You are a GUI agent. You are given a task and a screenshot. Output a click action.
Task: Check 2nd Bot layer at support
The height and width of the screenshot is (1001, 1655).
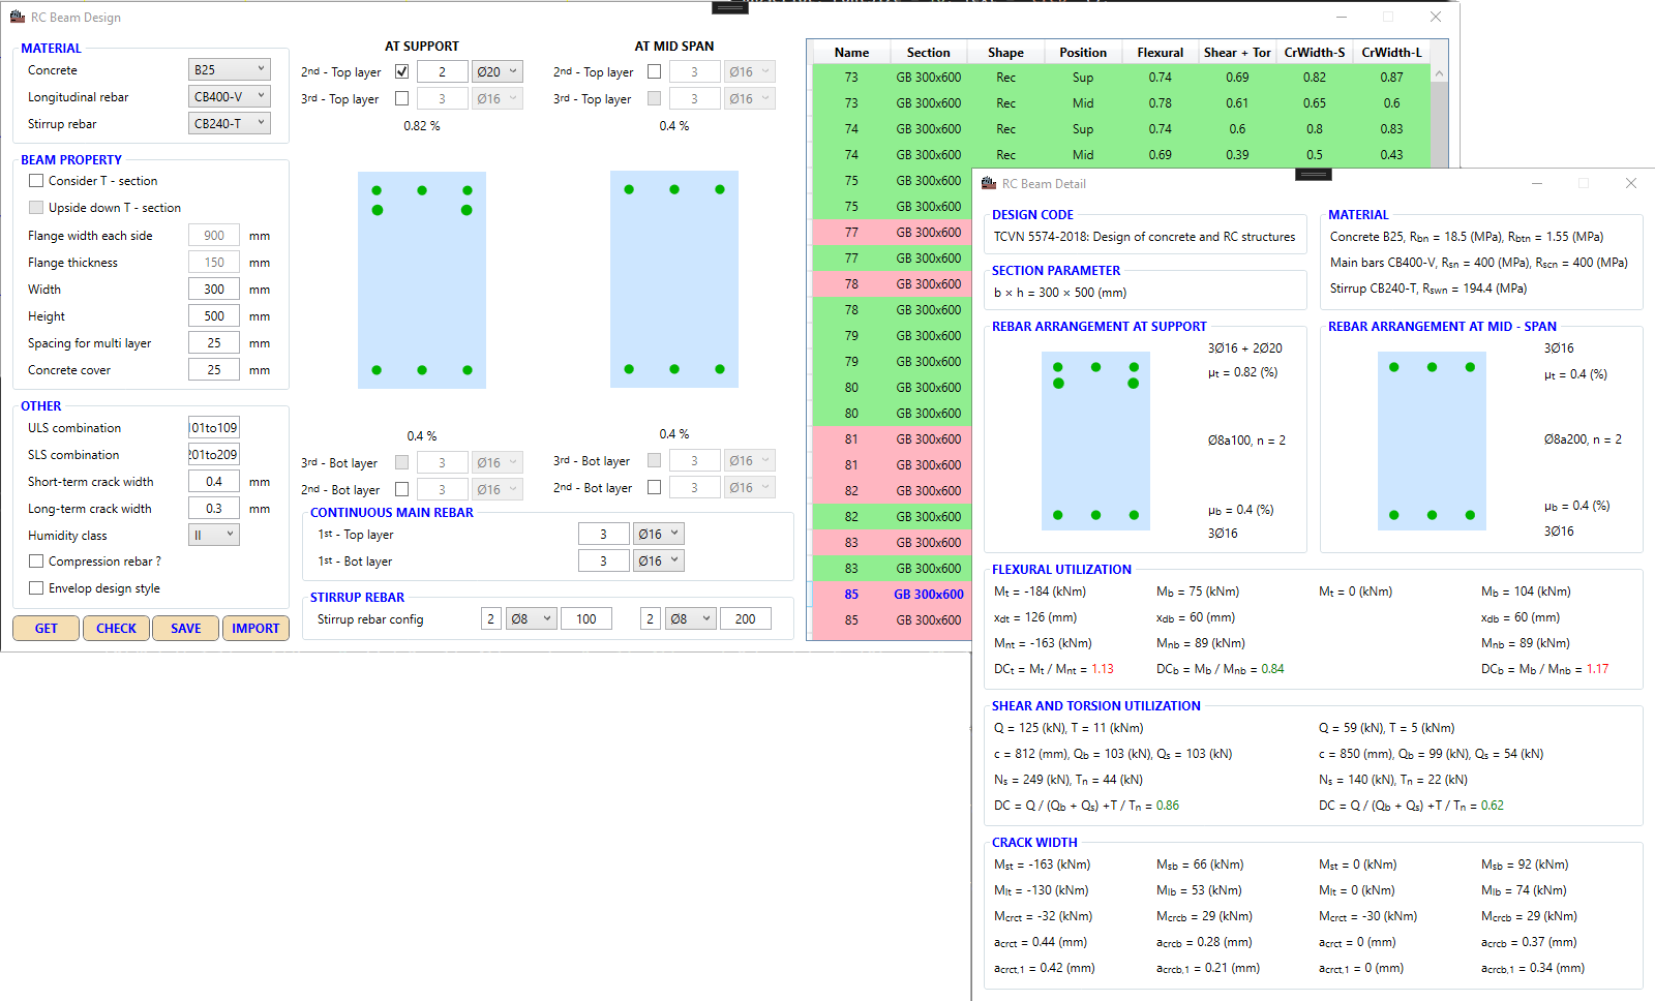coord(402,490)
